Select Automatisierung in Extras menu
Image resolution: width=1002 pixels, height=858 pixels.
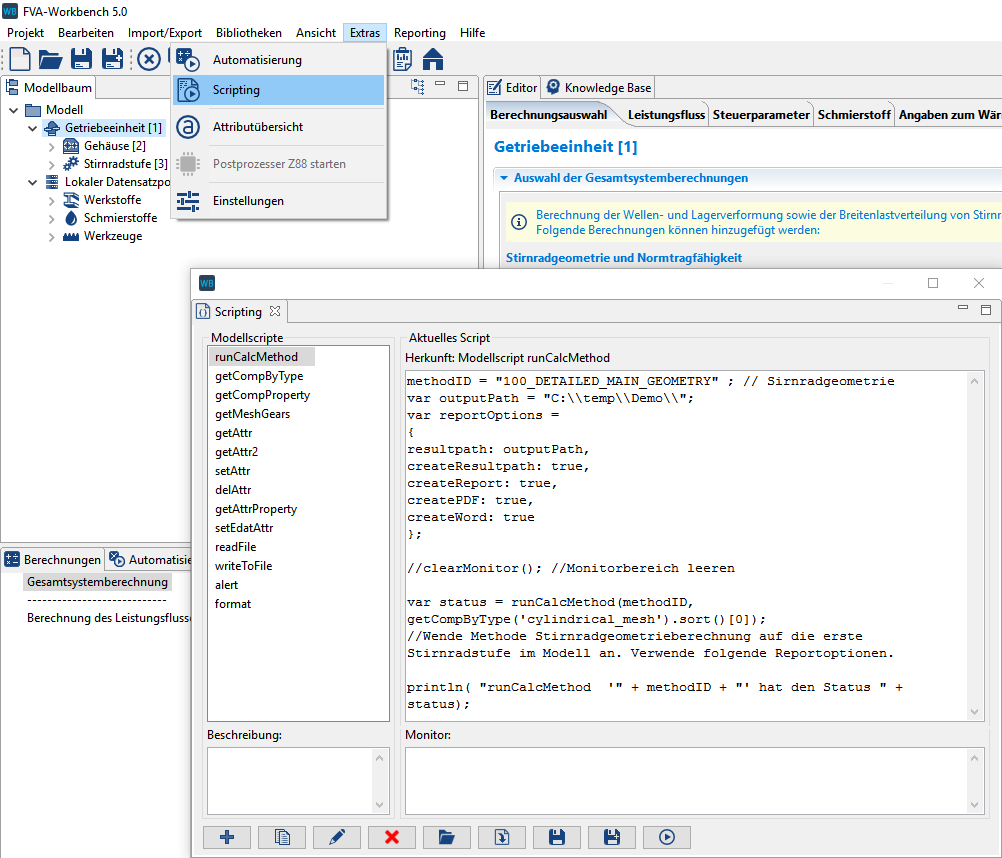coord(256,60)
